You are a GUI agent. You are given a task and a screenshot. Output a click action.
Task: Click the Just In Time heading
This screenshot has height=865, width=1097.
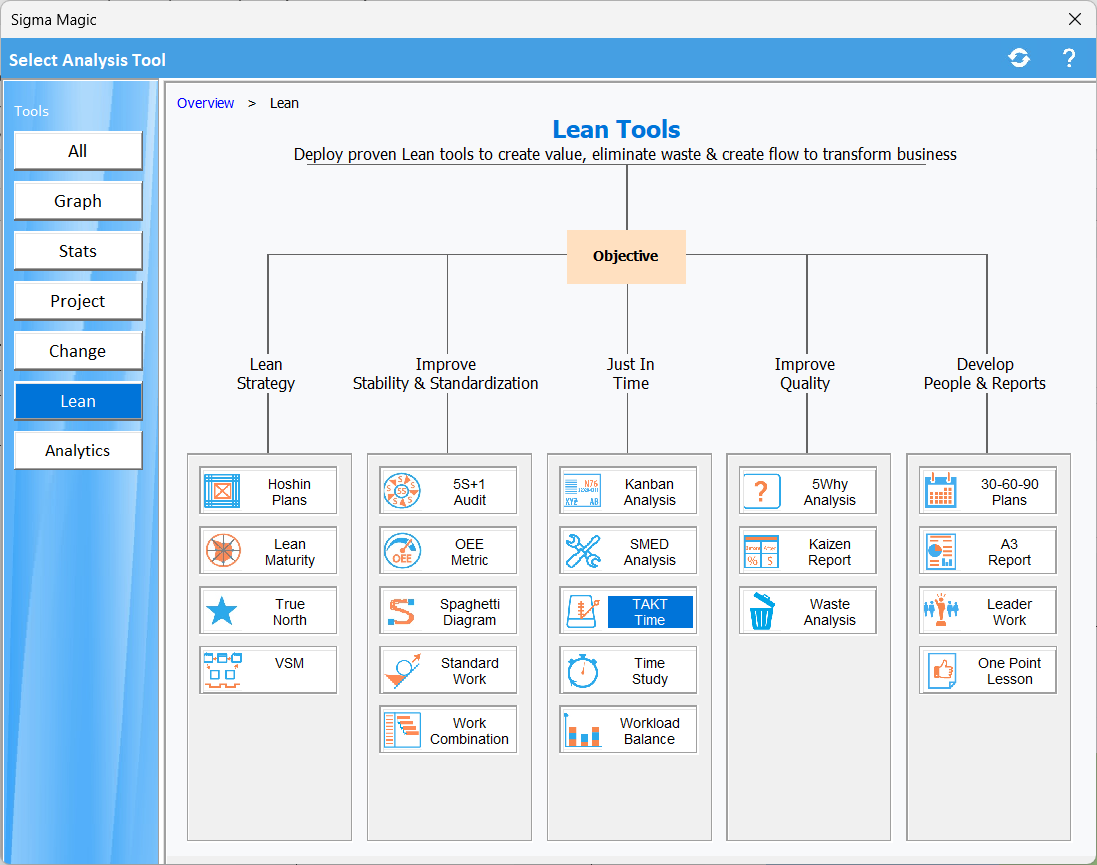click(630, 374)
